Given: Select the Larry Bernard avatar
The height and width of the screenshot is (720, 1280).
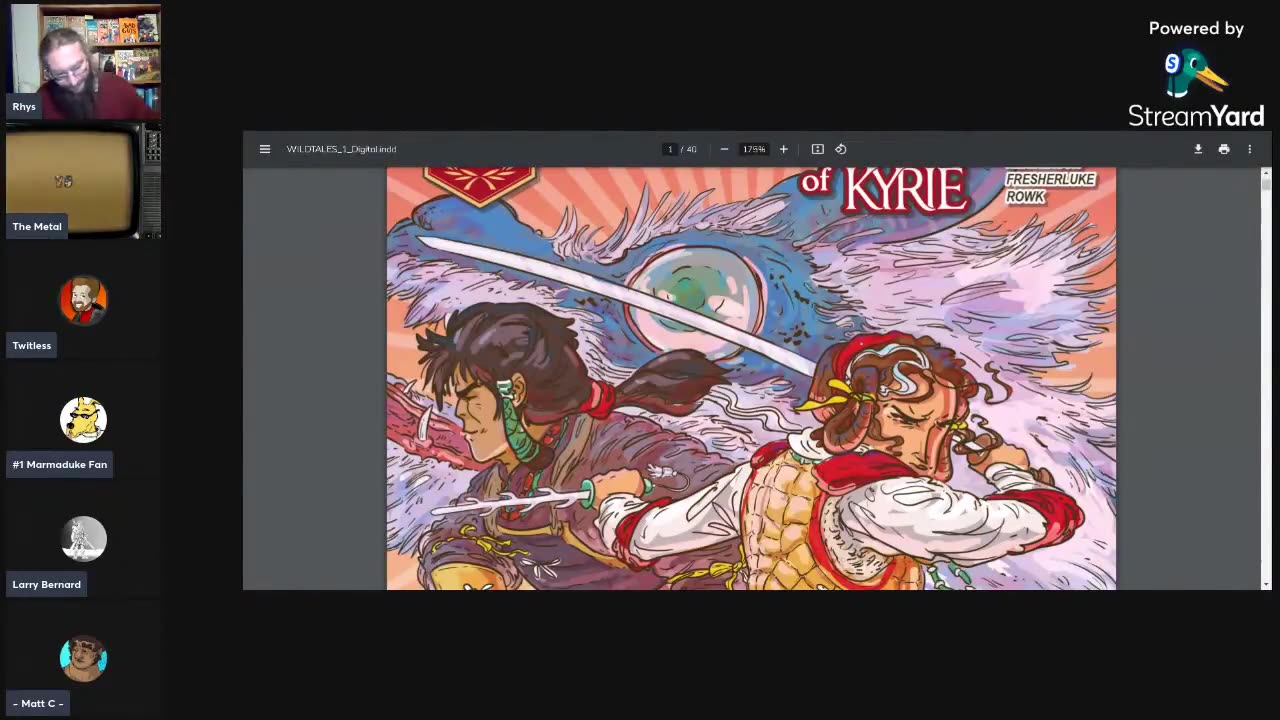Looking at the screenshot, I should pyautogui.click(x=83, y=539).
